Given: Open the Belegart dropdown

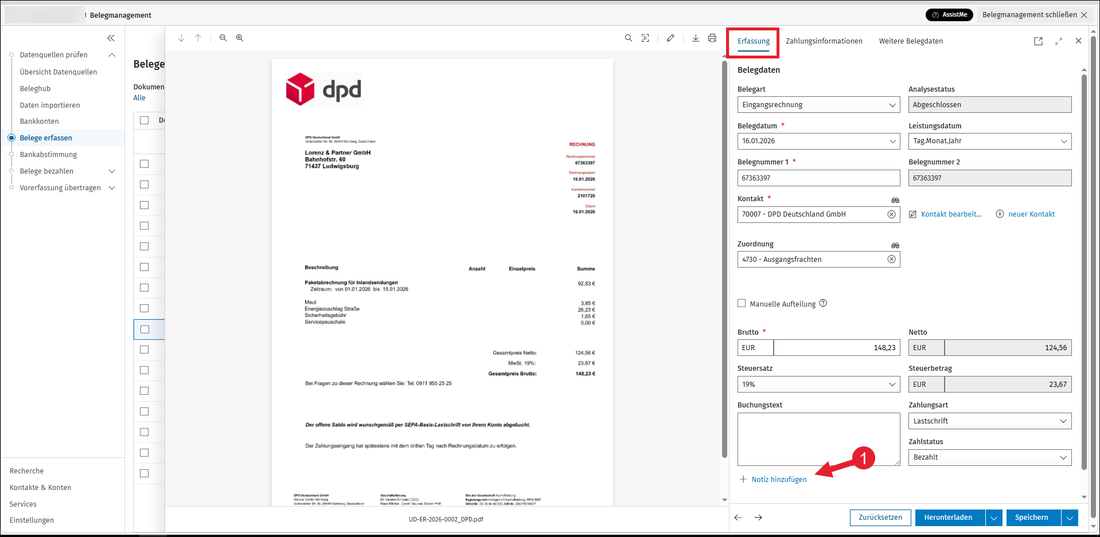Looking at the screenshot, I should click(892, 105).
